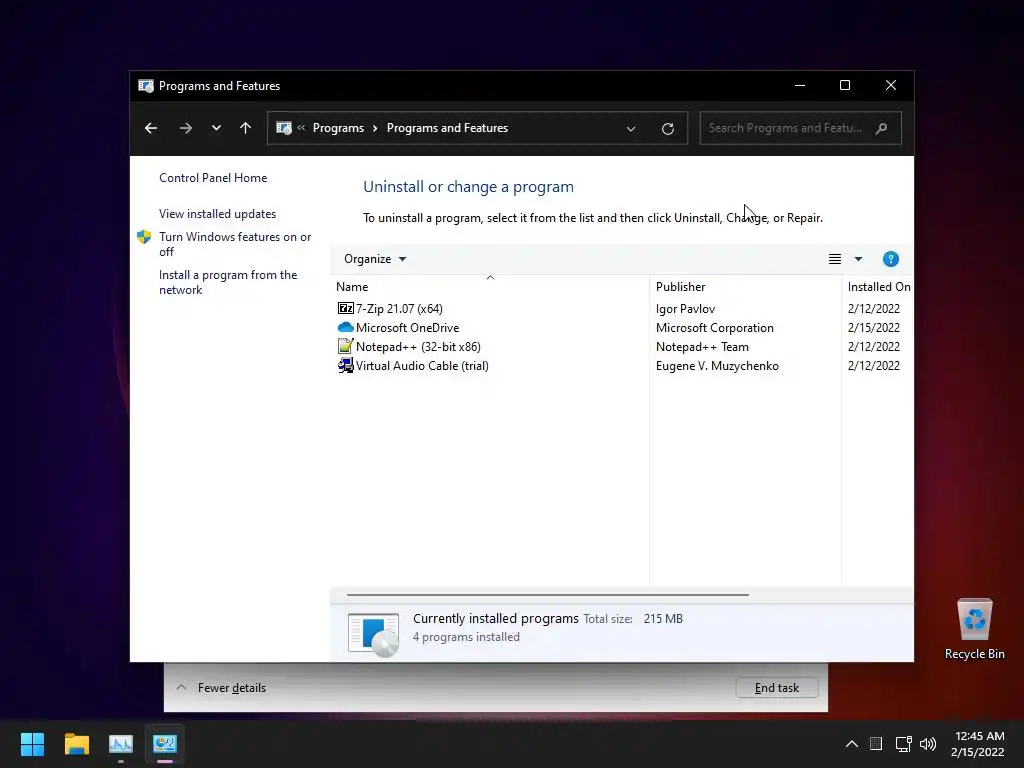Click the search magnifier icon
Viewport: 1024px width, 768px height.
882,128
